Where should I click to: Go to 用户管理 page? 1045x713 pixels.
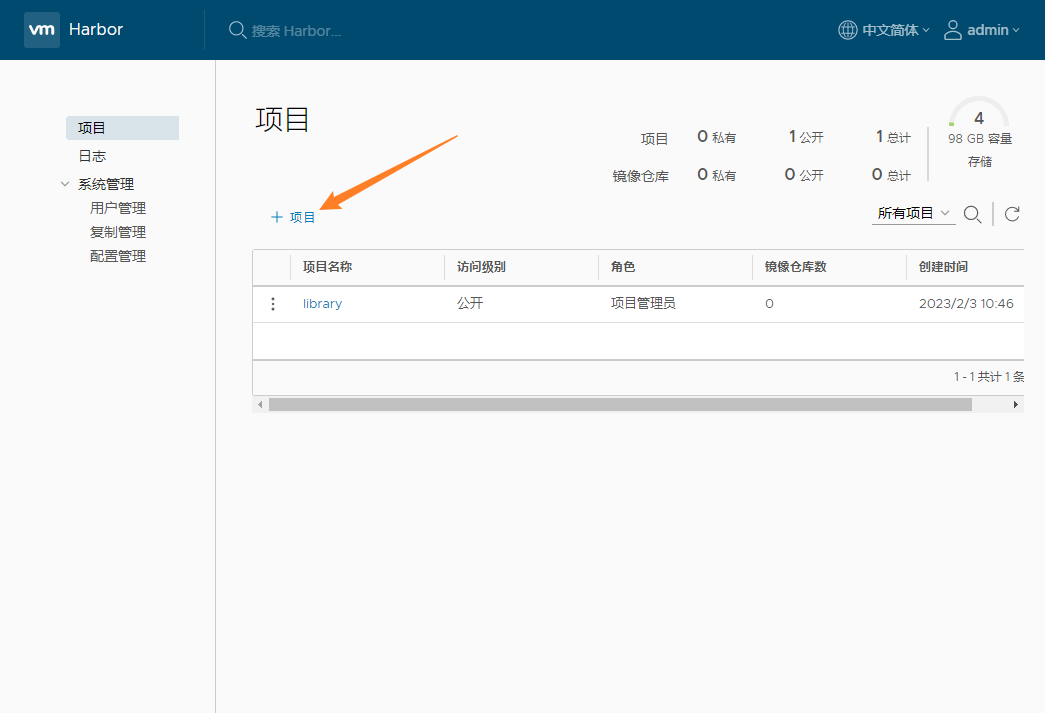pos(118,208)
